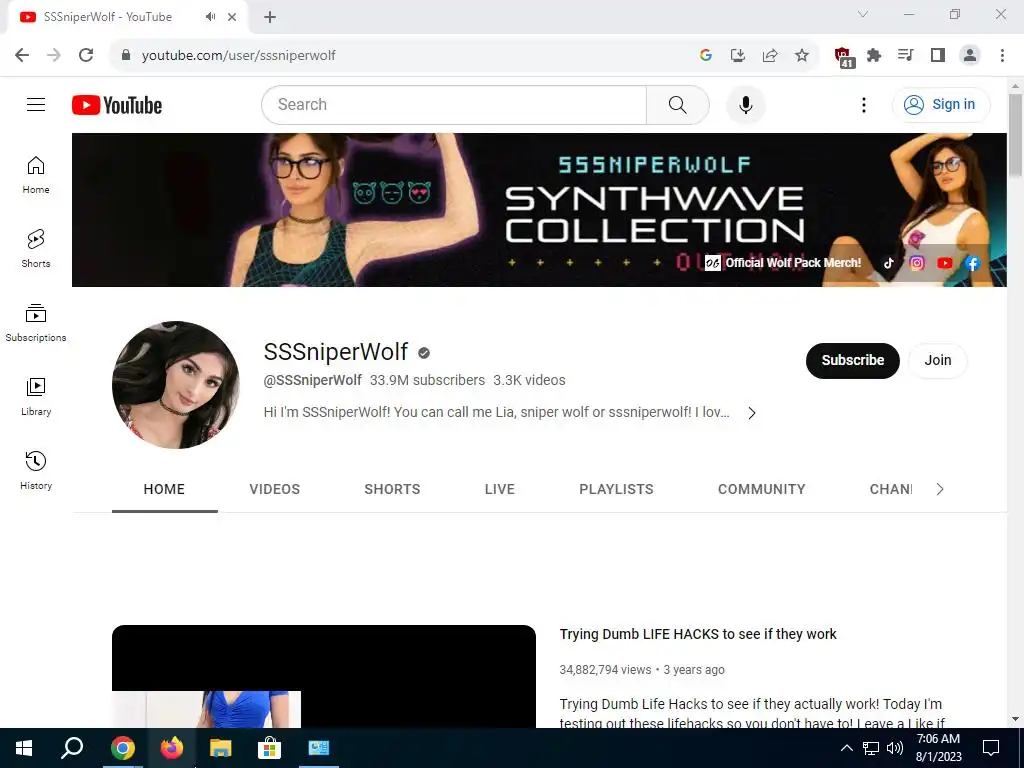The width and height of the screenshot is (1024, 768).
Task: Open the TikTok link on banner
Action: click(x=889, y=263)
